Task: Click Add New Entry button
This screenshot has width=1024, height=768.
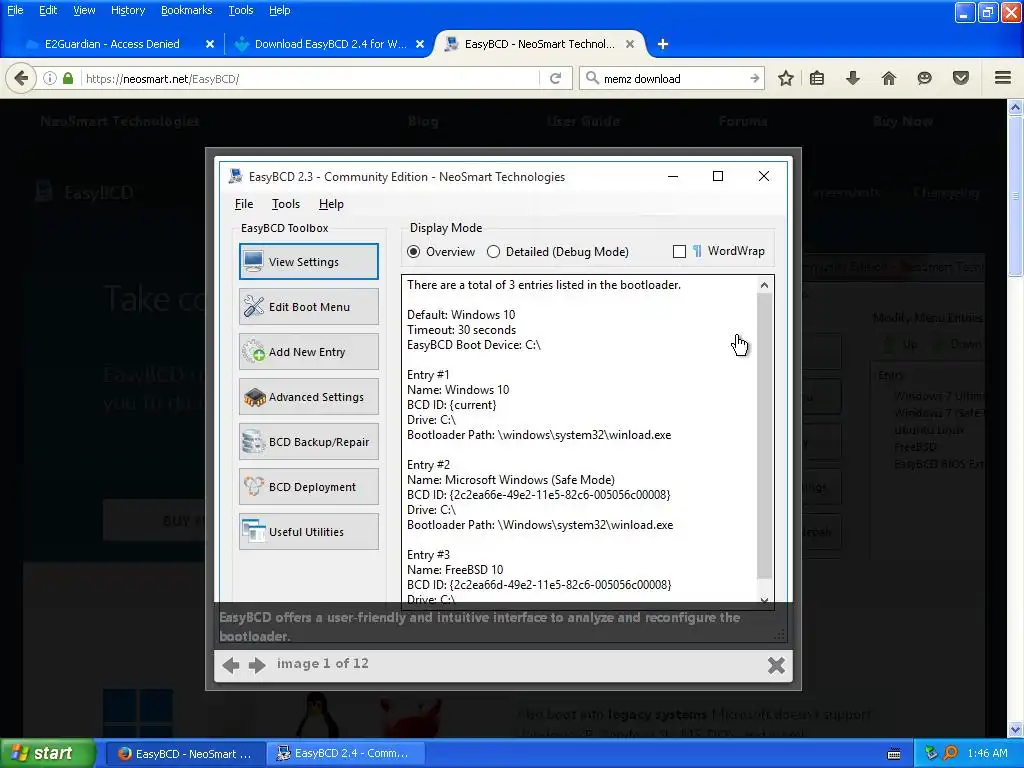Action: (x=308, y=351)
